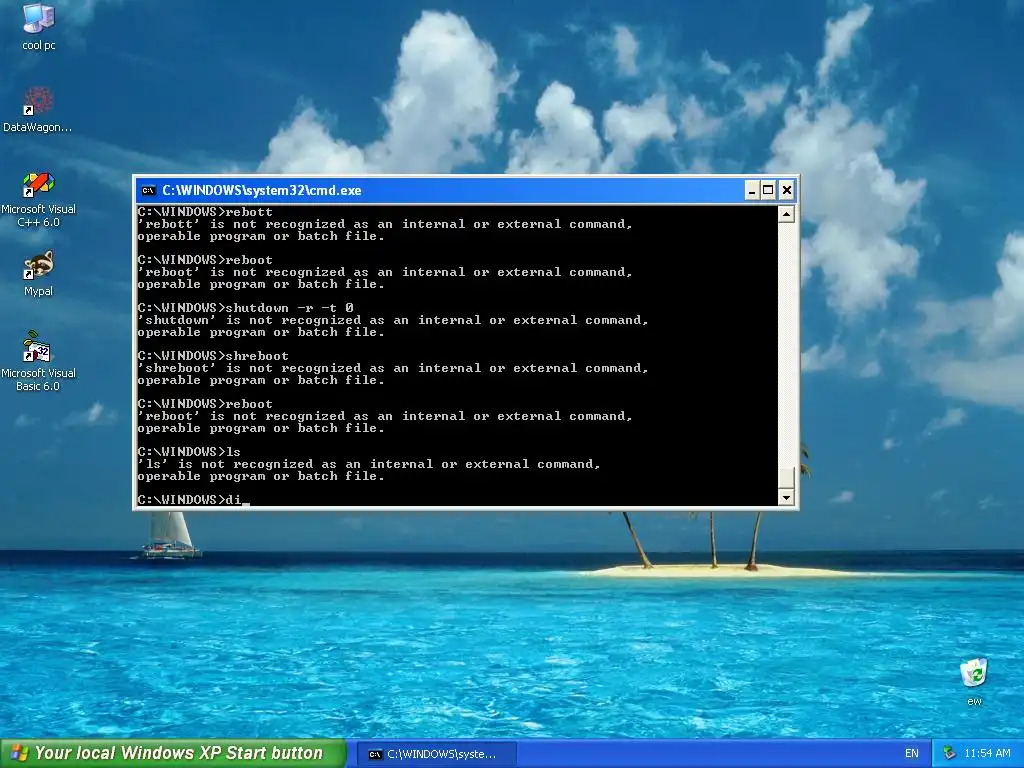This screenshot has width=1024, height=768.
Task: Open cmd window system menu icon
Action: 149,191
